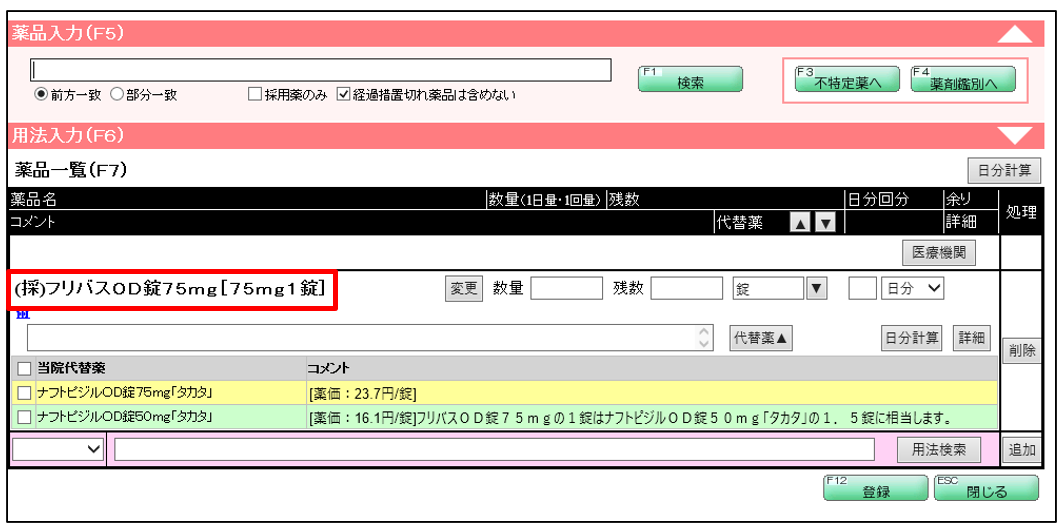Click the 代替薬▲ toggle button
The height and width of the screenshot is (529, 1063).
762,338
